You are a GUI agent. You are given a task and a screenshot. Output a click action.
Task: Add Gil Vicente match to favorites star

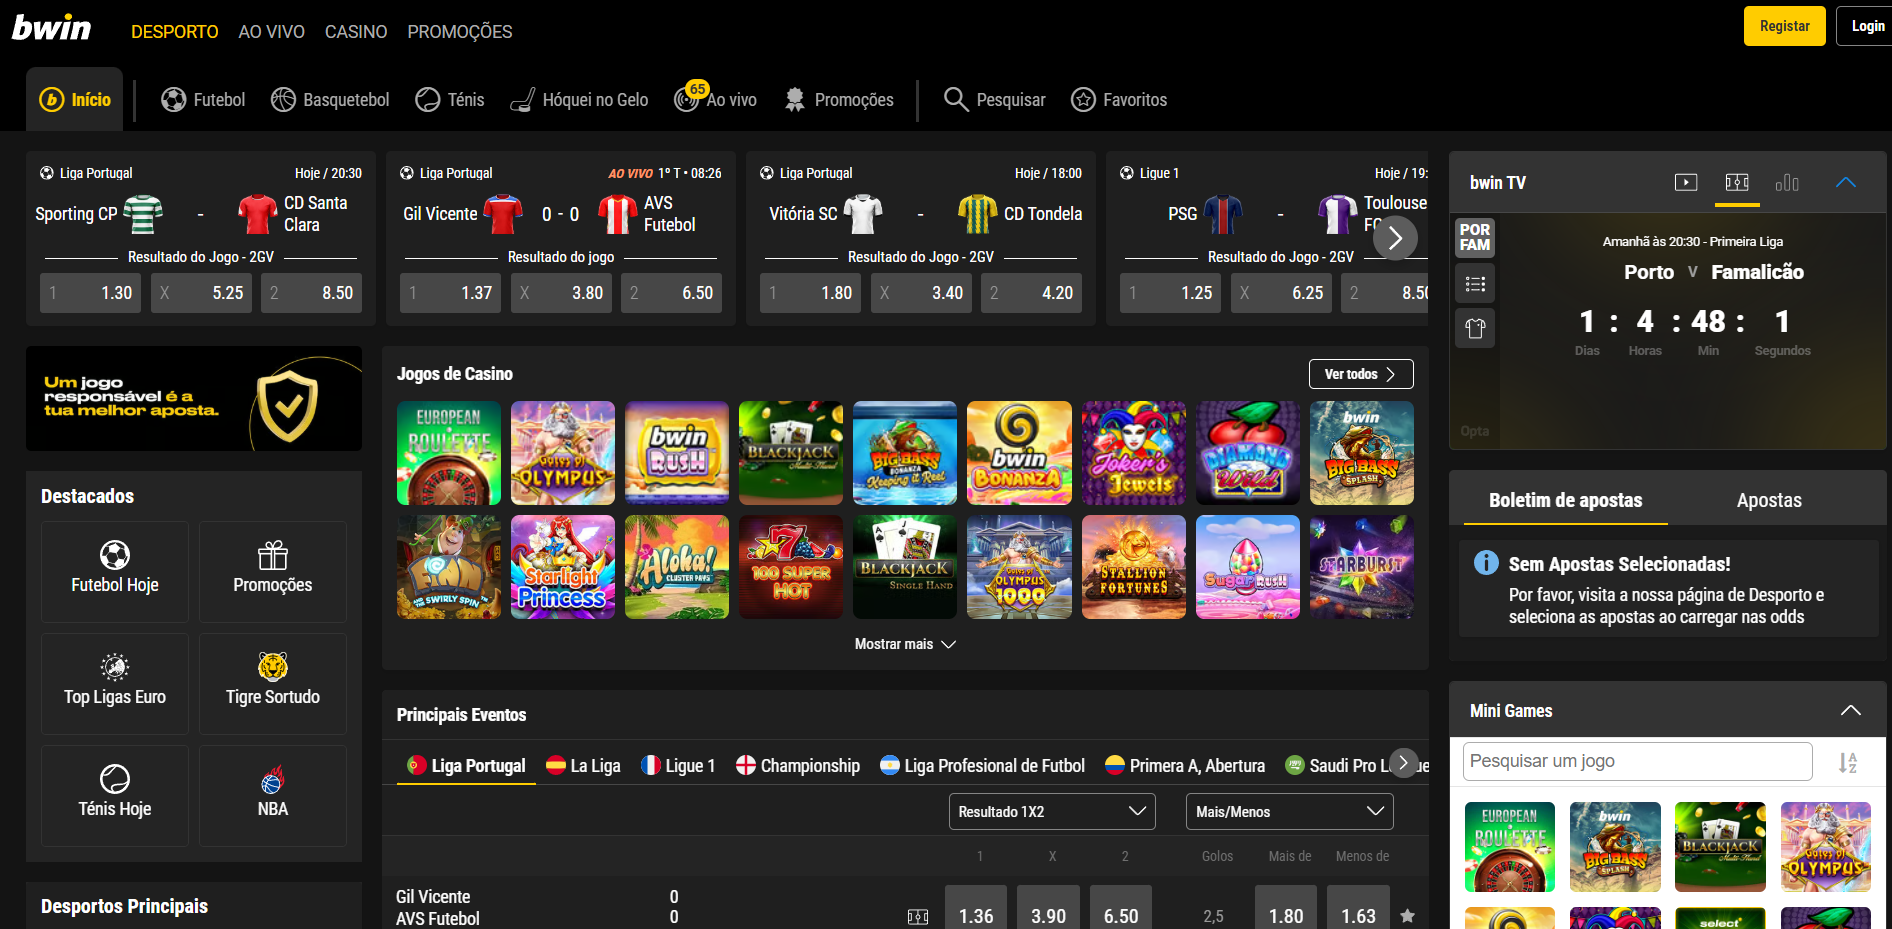(x=1407, y=916)
